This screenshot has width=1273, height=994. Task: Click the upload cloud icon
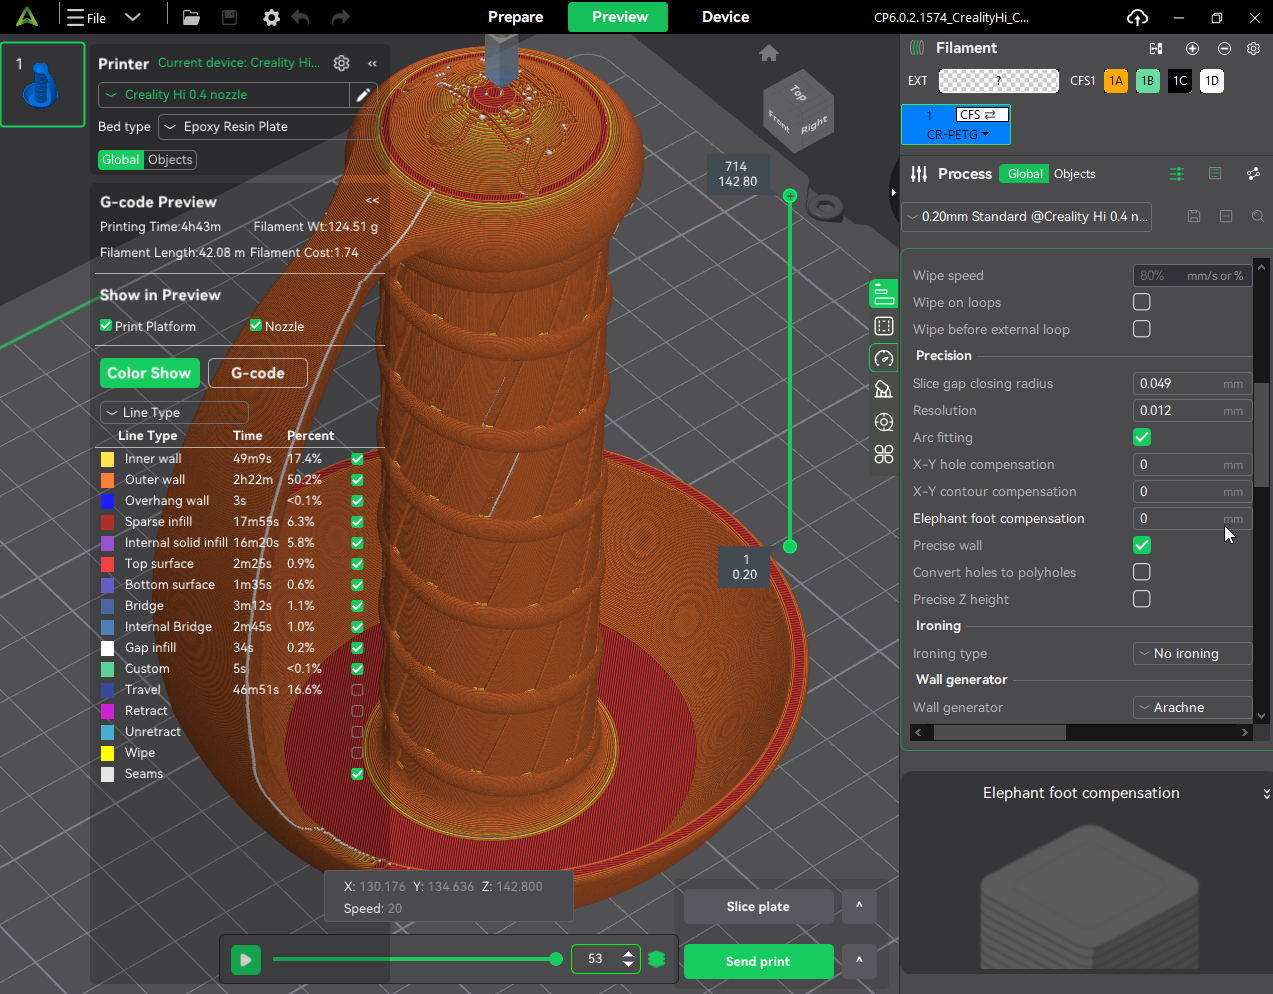1137,17
